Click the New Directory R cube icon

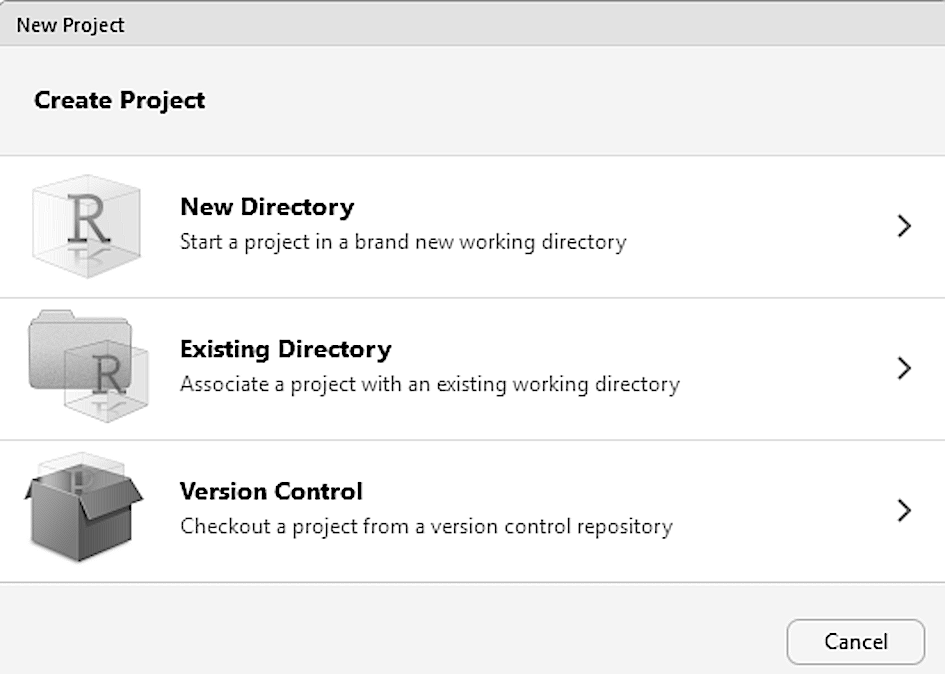pyautogui.click(x=86, y=225)
